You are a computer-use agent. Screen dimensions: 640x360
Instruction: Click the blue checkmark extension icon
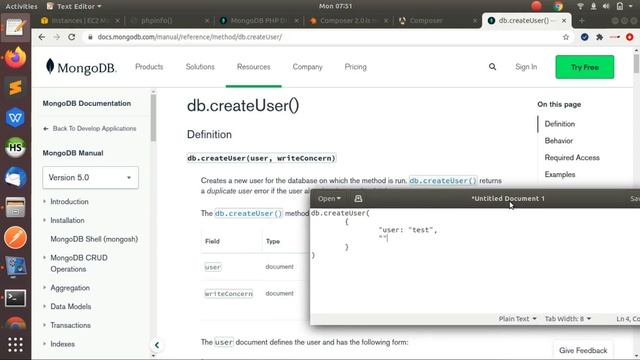click(x=584, y=37)
